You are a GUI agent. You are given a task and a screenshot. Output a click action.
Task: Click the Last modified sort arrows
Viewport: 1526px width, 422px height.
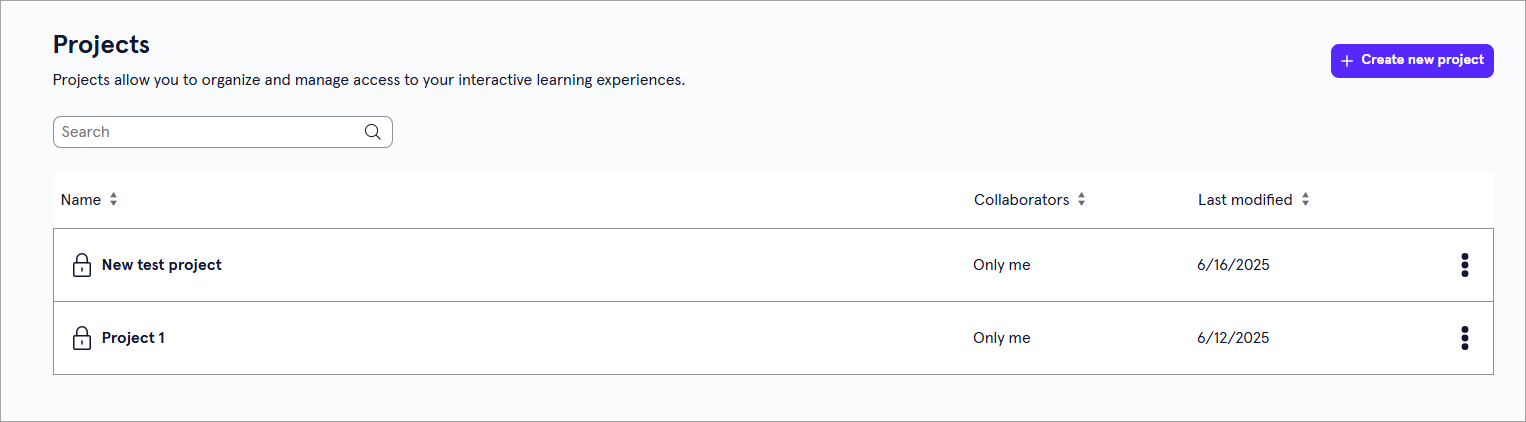(1305, 200)
